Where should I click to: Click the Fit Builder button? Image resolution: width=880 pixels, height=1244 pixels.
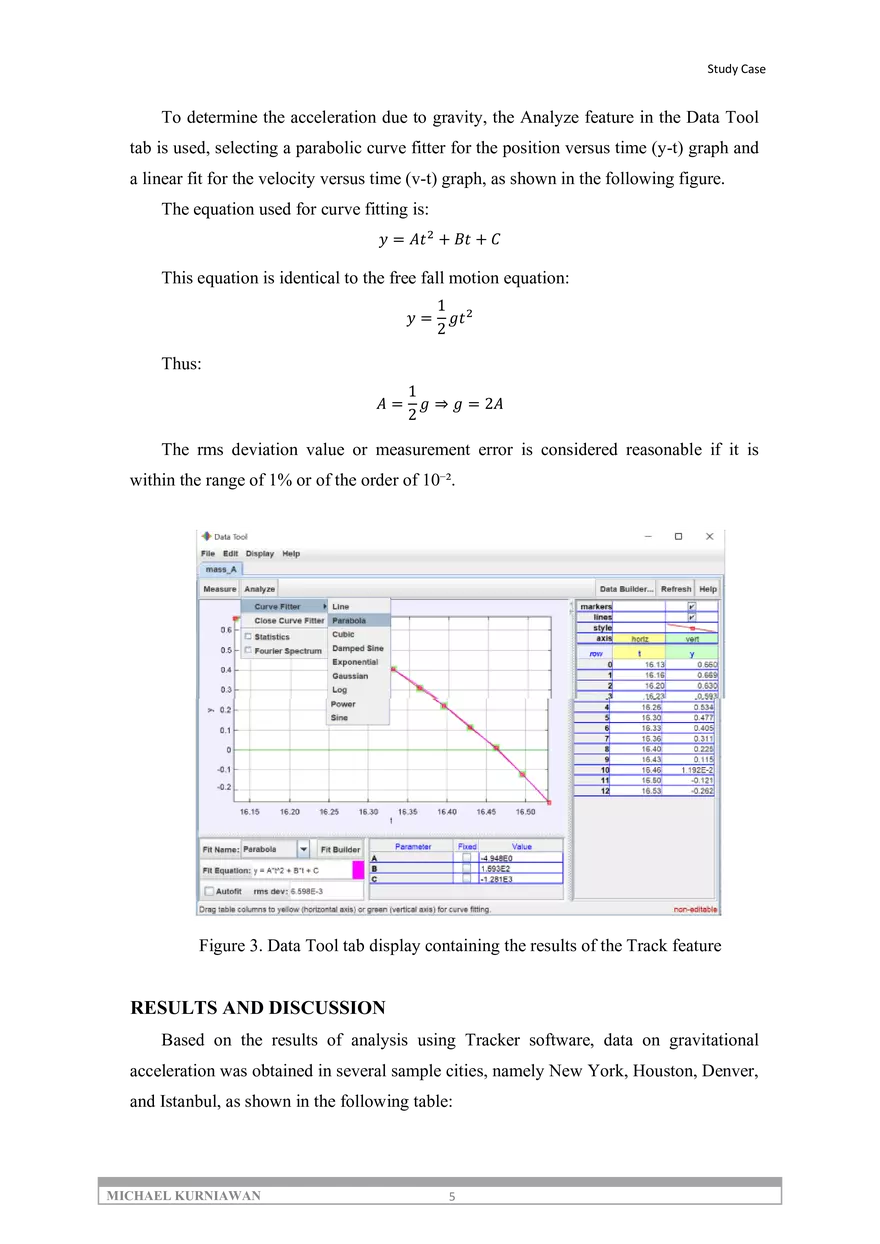click(x=341, y=849)
